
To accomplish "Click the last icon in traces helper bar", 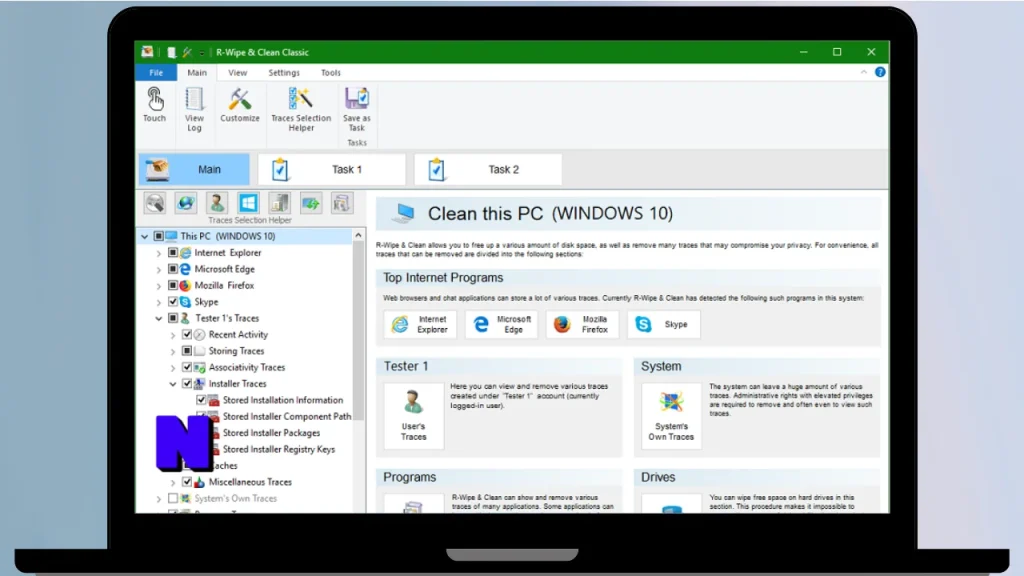I will pyautogui.click(x=342, y=203).
